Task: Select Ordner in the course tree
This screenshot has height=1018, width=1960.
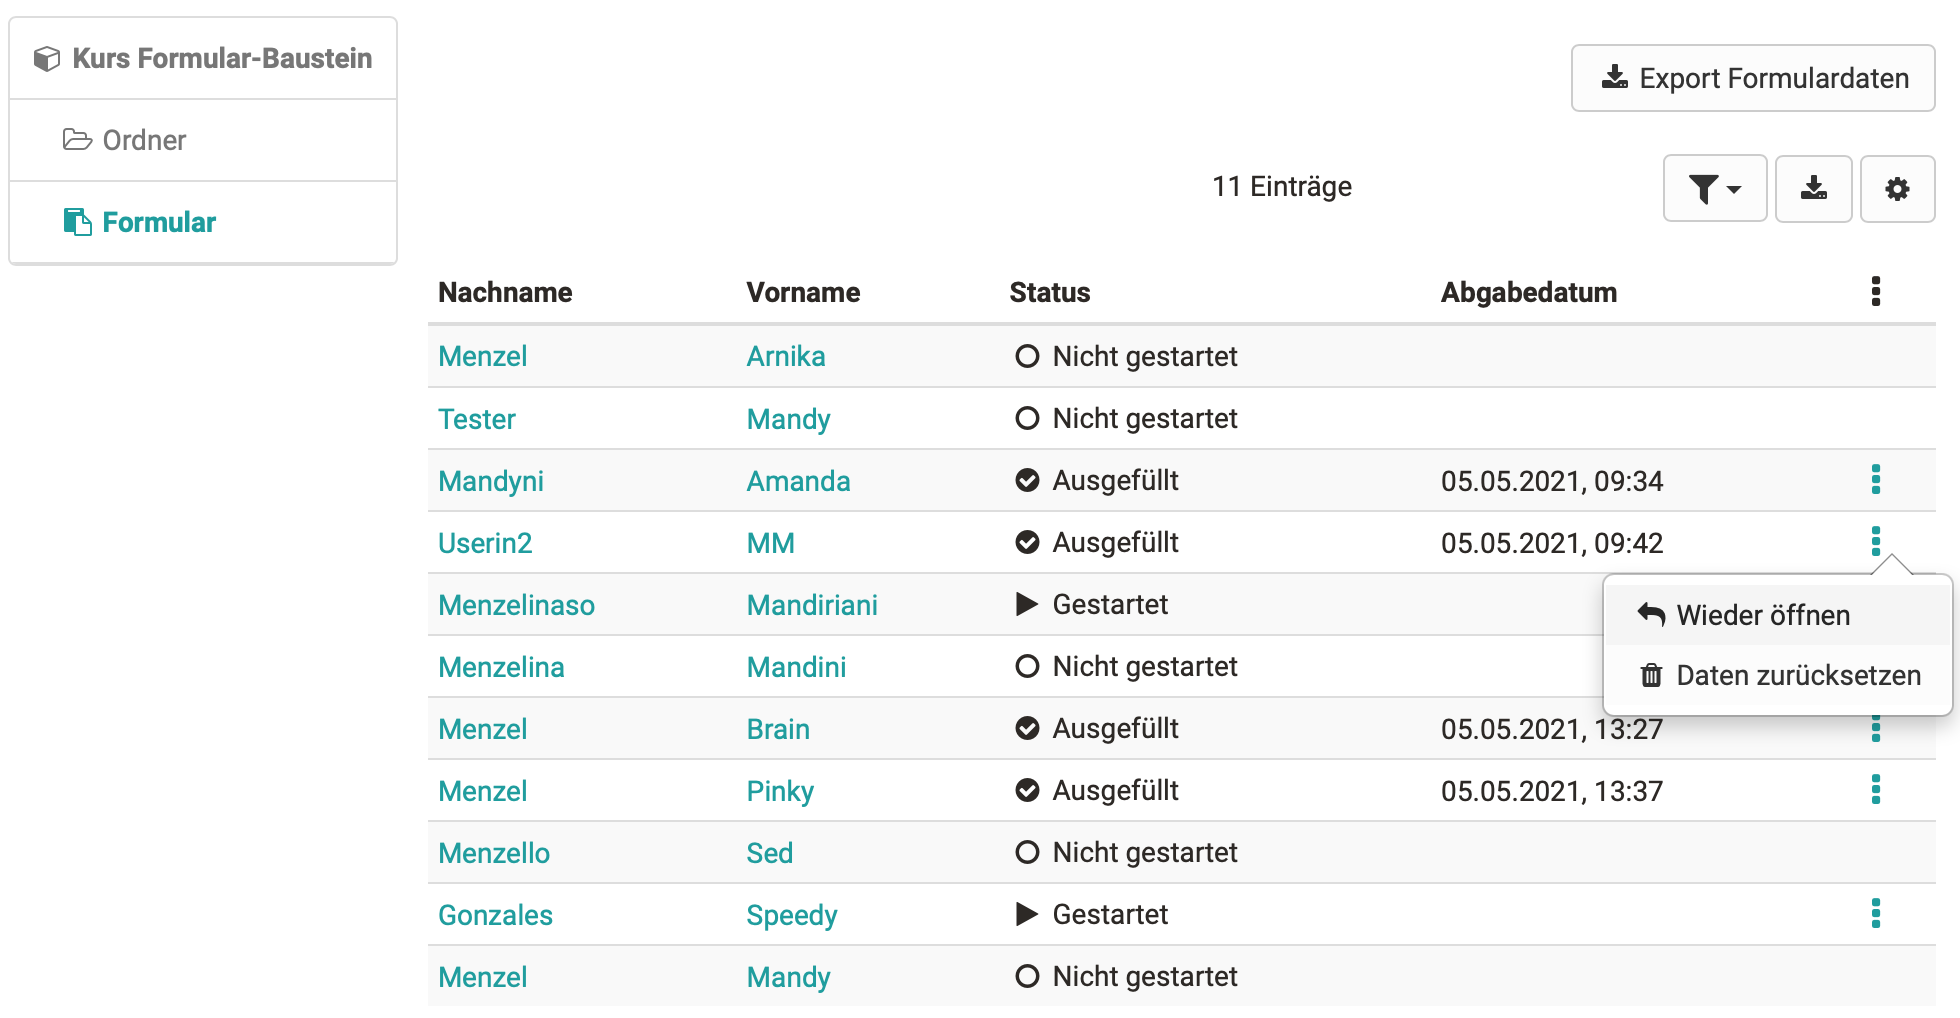Action: click(144, 140)
